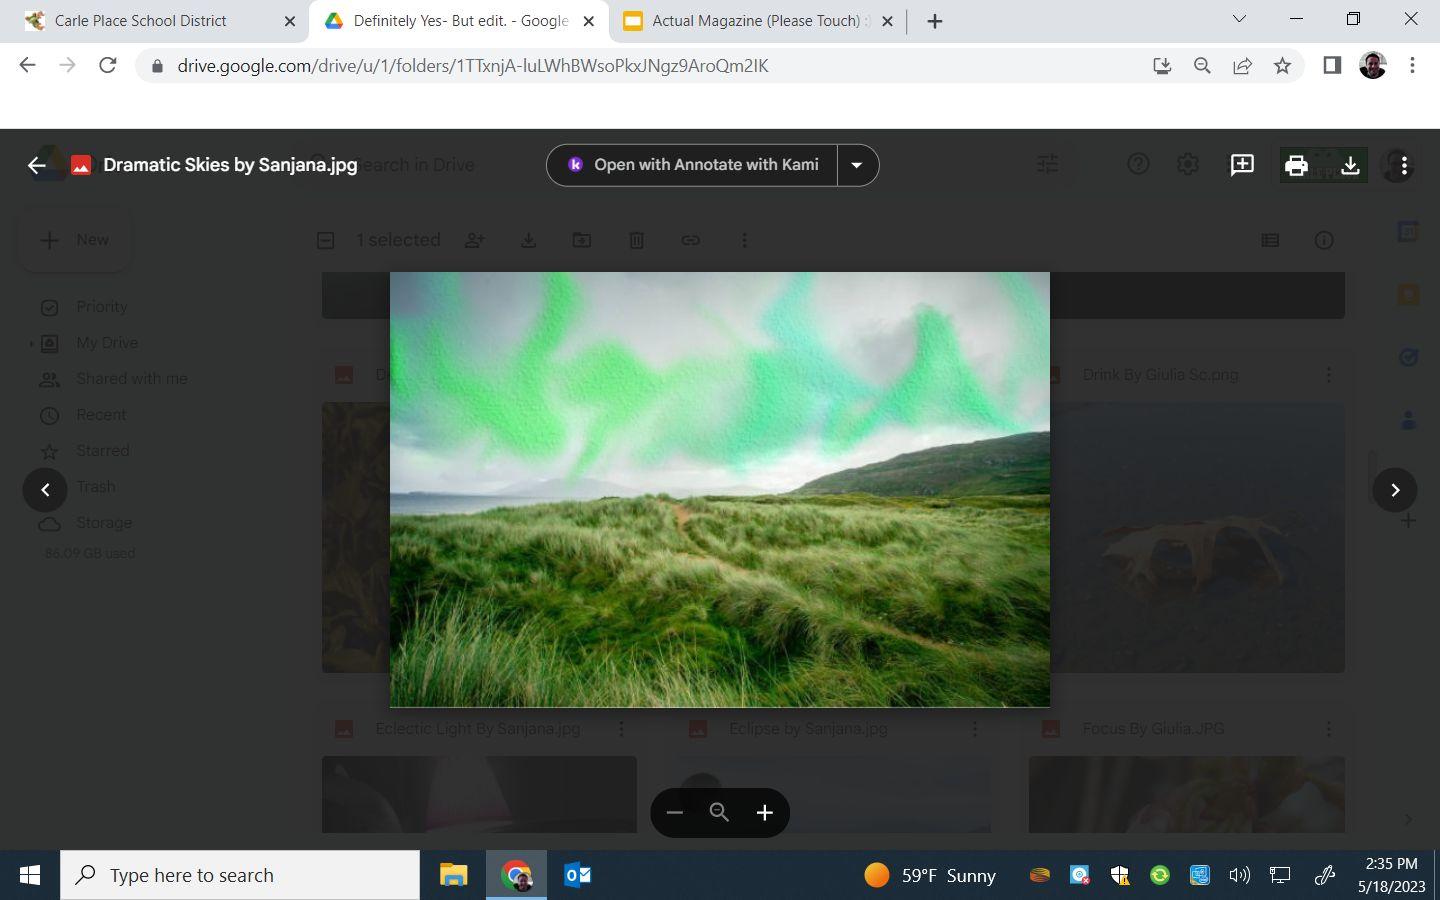Share the selected file with people
This screenshot has height=900, width=1440.
click(474, 240)
